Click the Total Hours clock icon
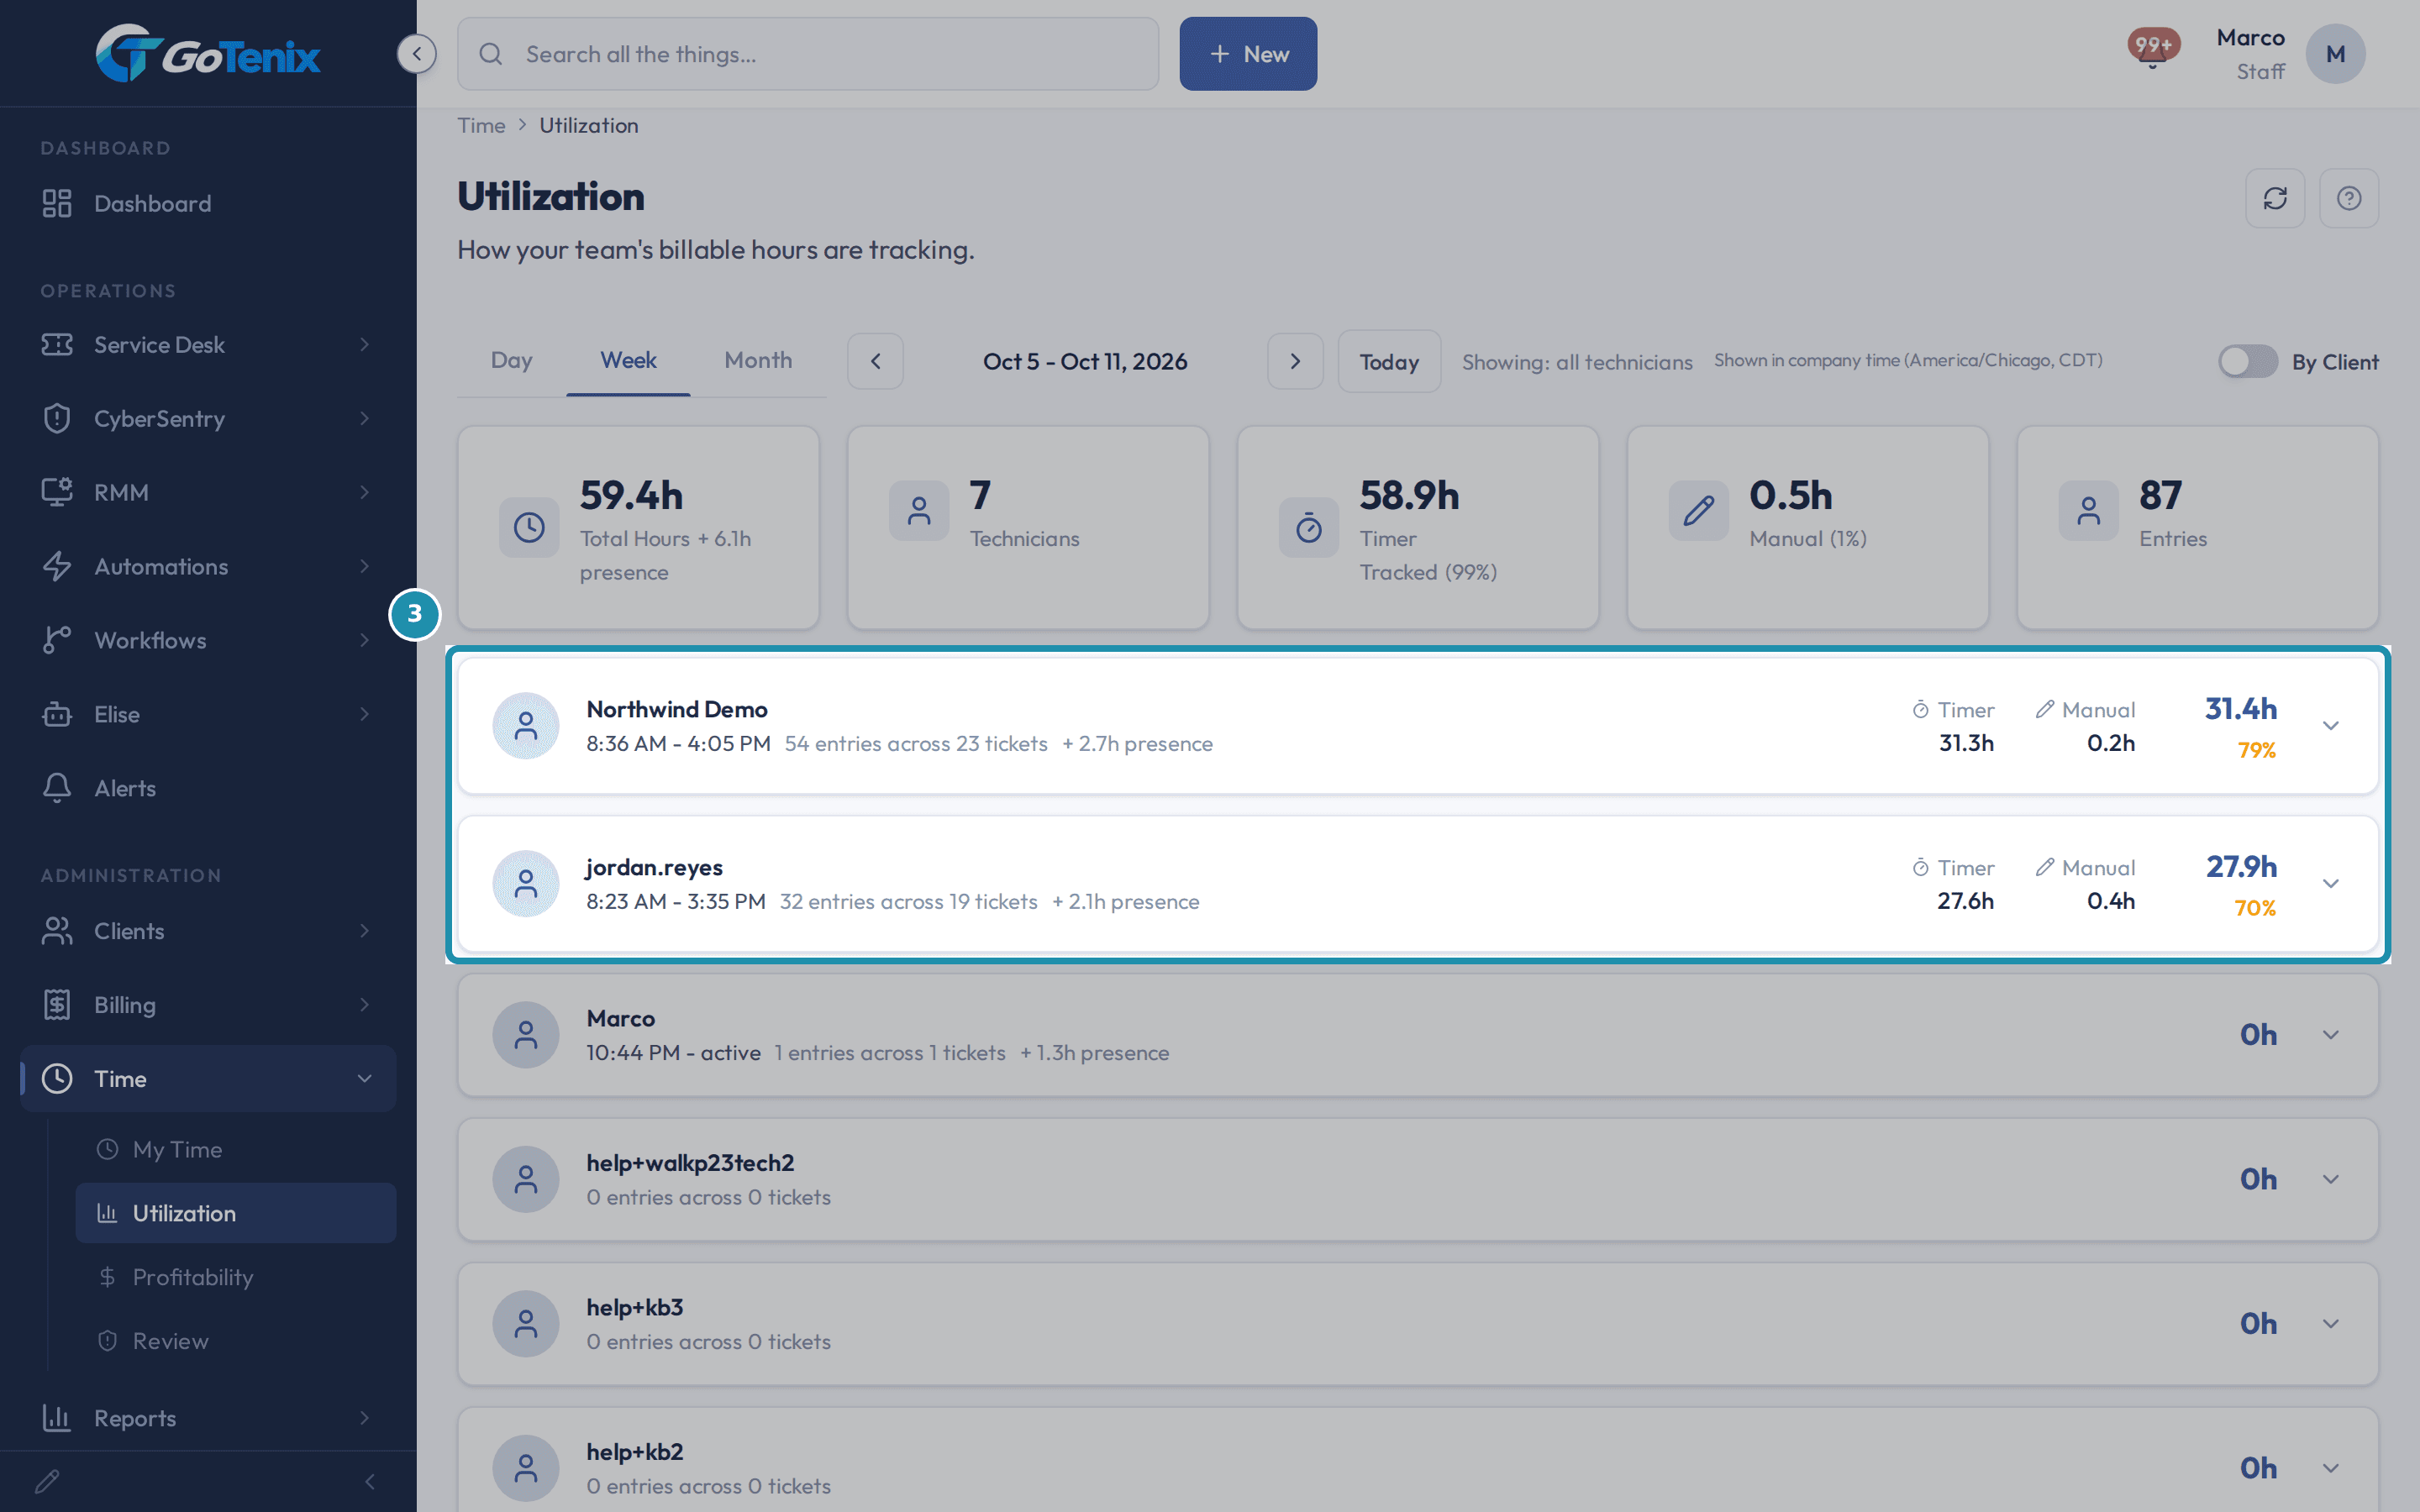2420x1512 pixels. click(x=529, y=527)
